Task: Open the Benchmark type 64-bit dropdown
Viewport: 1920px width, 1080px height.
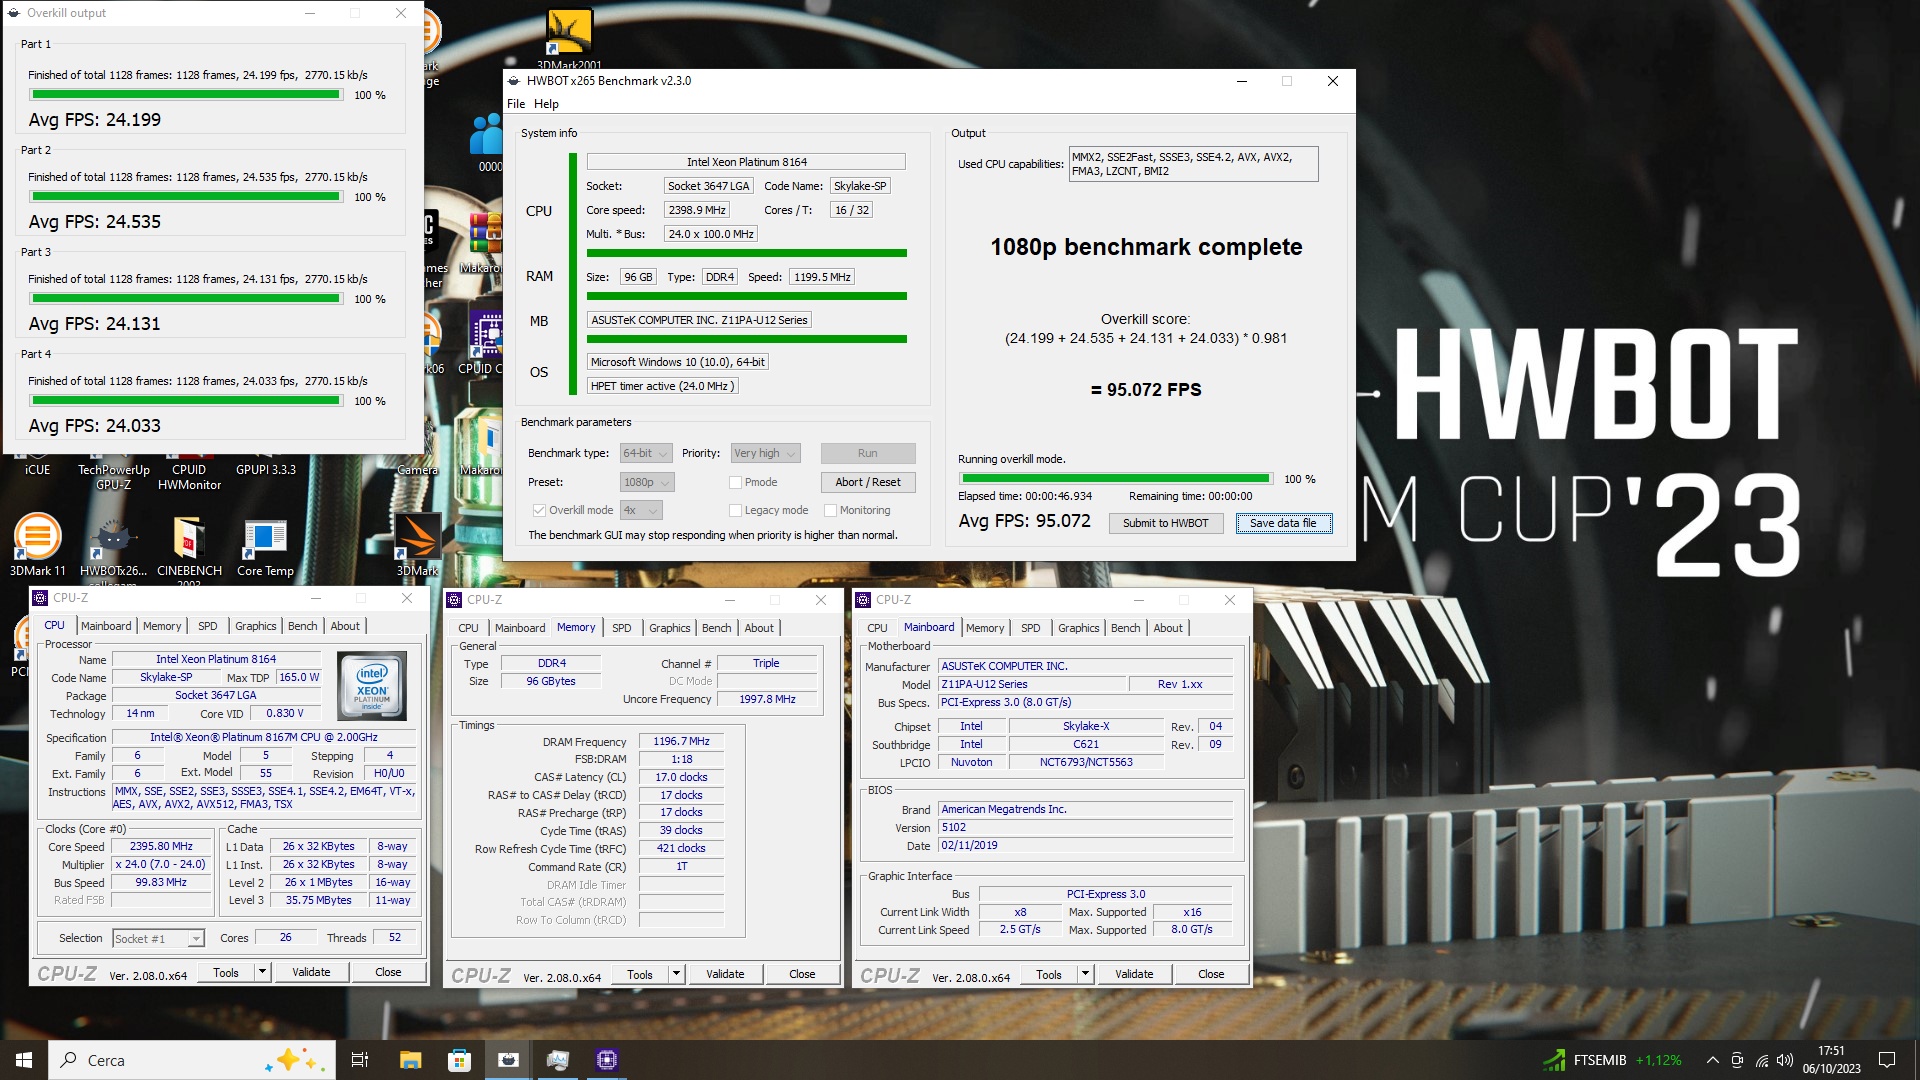Action: pyautogui.click(x=645, y=453)
